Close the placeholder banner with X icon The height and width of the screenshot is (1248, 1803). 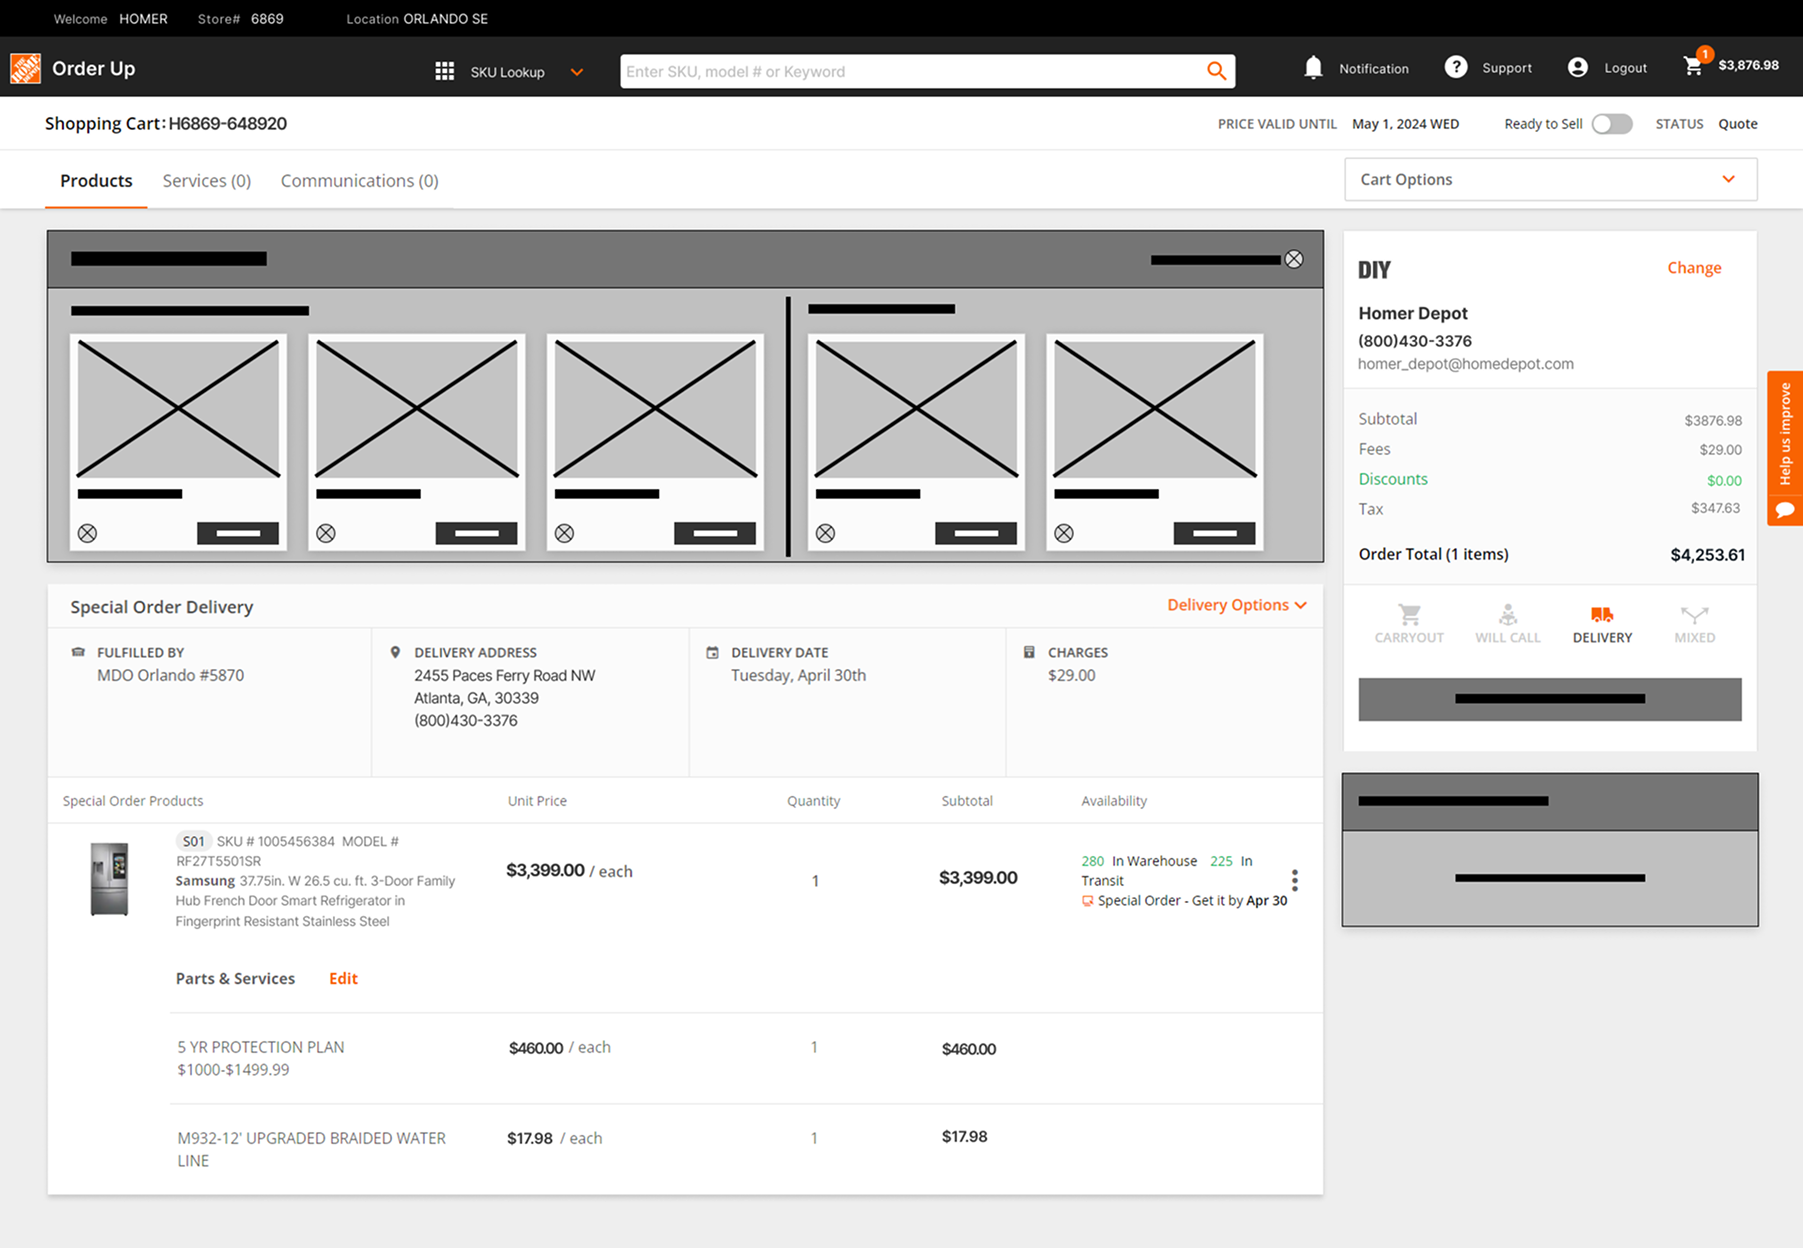click(1294, 259)
